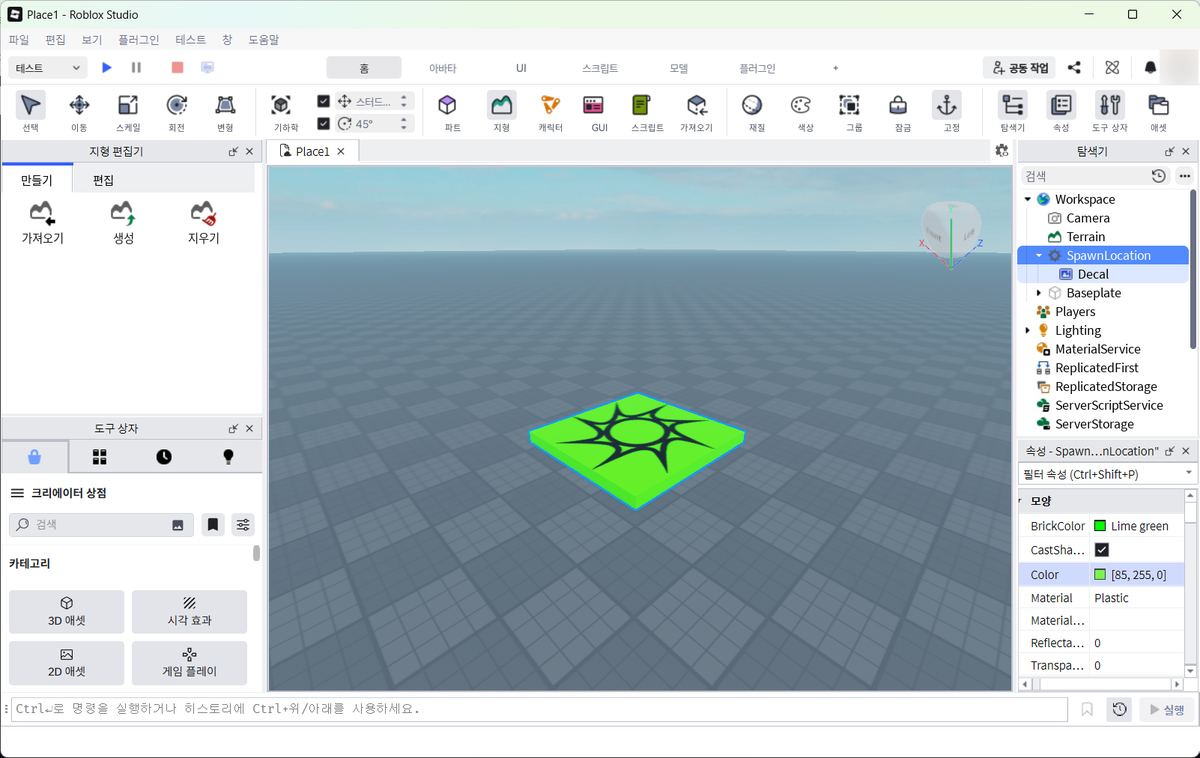Viewport: 1200px width, 758px height.
Task: Pick the Transform (변형) tool
Action: 225,112
